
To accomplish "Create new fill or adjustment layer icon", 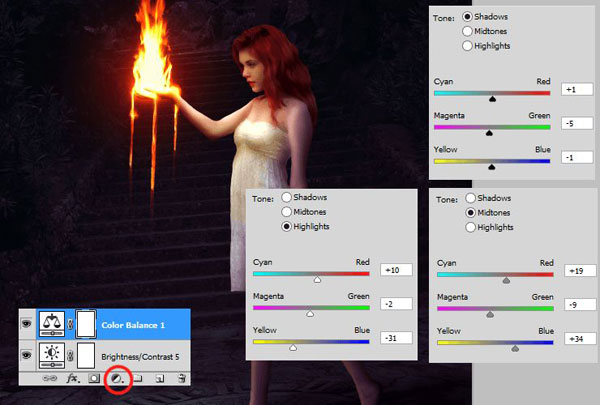I will (x=117, y=379).
